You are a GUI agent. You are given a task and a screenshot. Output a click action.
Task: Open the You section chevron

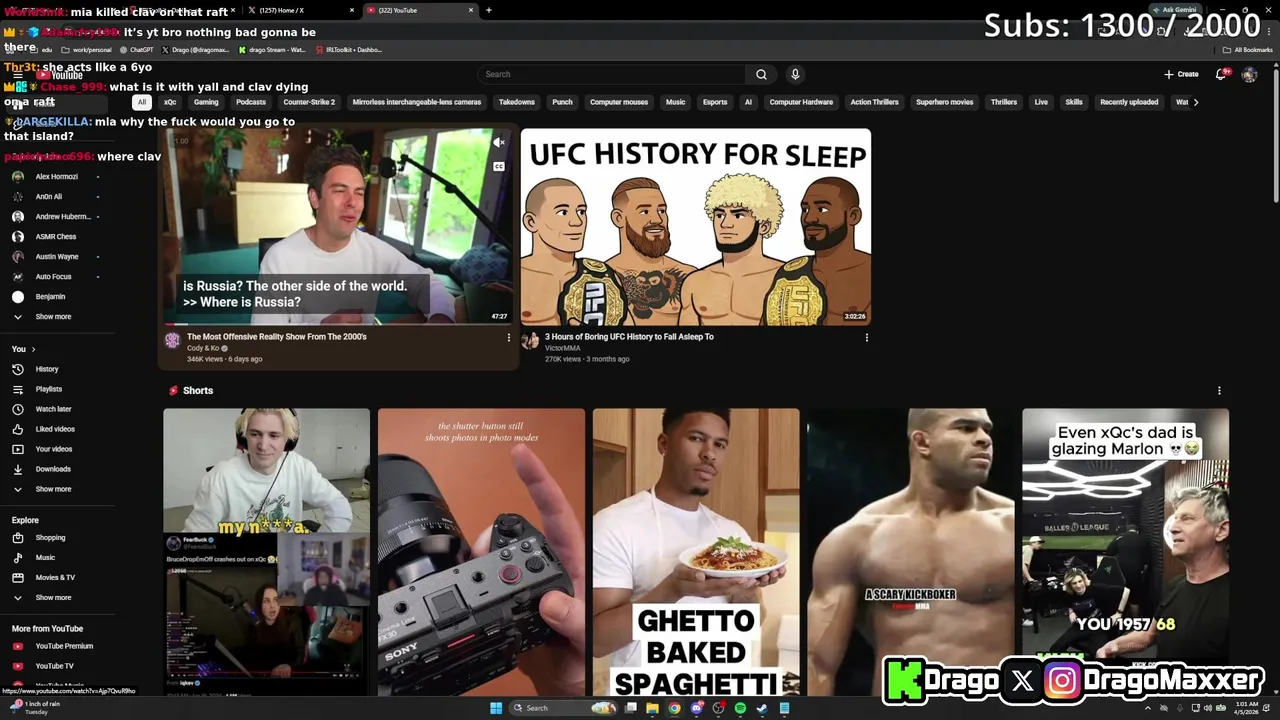click(33, 349)
